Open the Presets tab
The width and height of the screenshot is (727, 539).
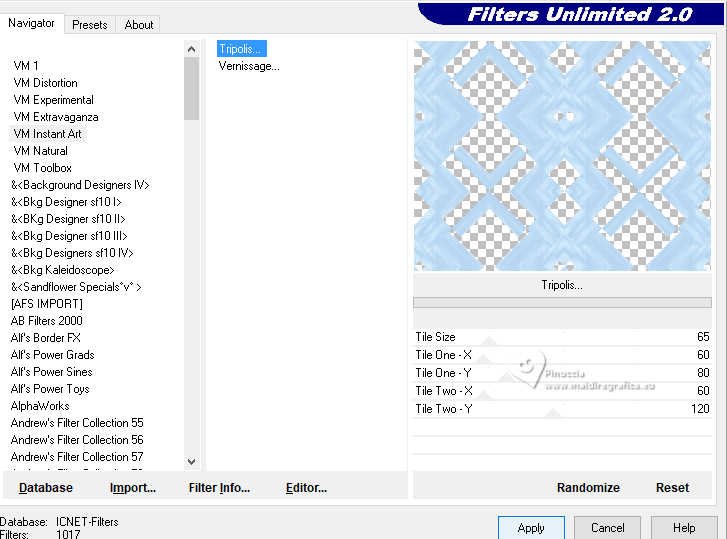point(89,25)
